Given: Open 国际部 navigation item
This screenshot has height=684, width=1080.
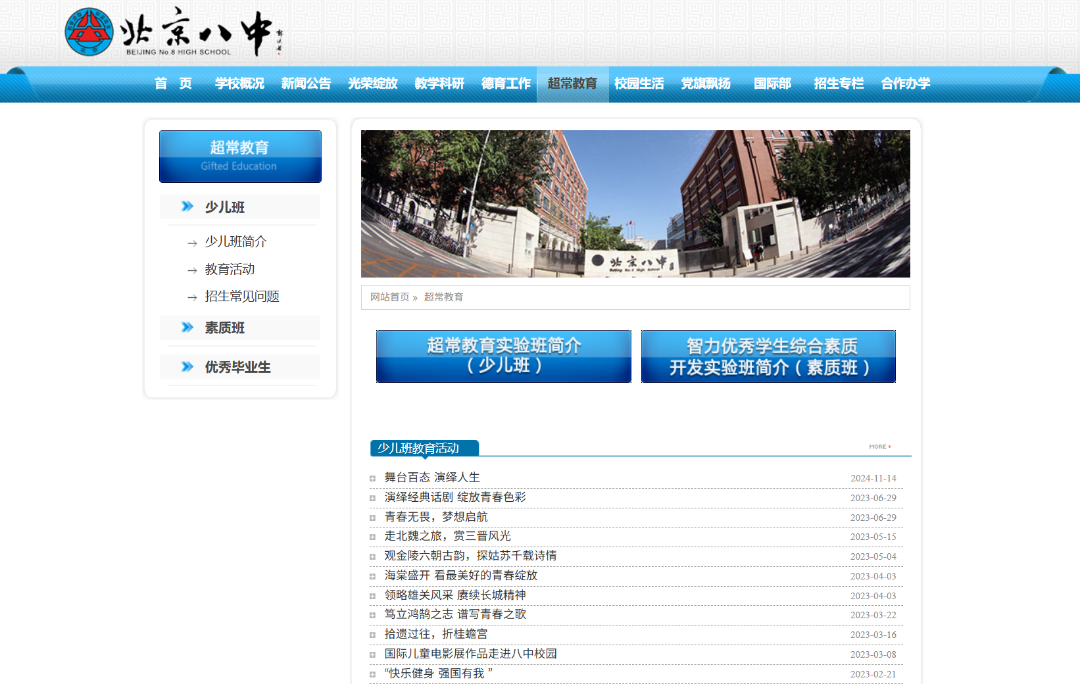Looking at the screenshot, I should click(x=772, y=83).
